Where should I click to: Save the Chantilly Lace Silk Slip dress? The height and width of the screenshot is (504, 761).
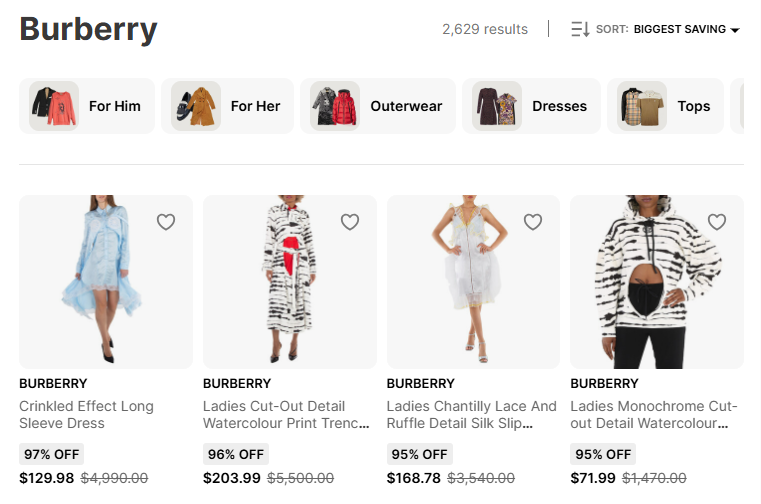click(533, 222)
